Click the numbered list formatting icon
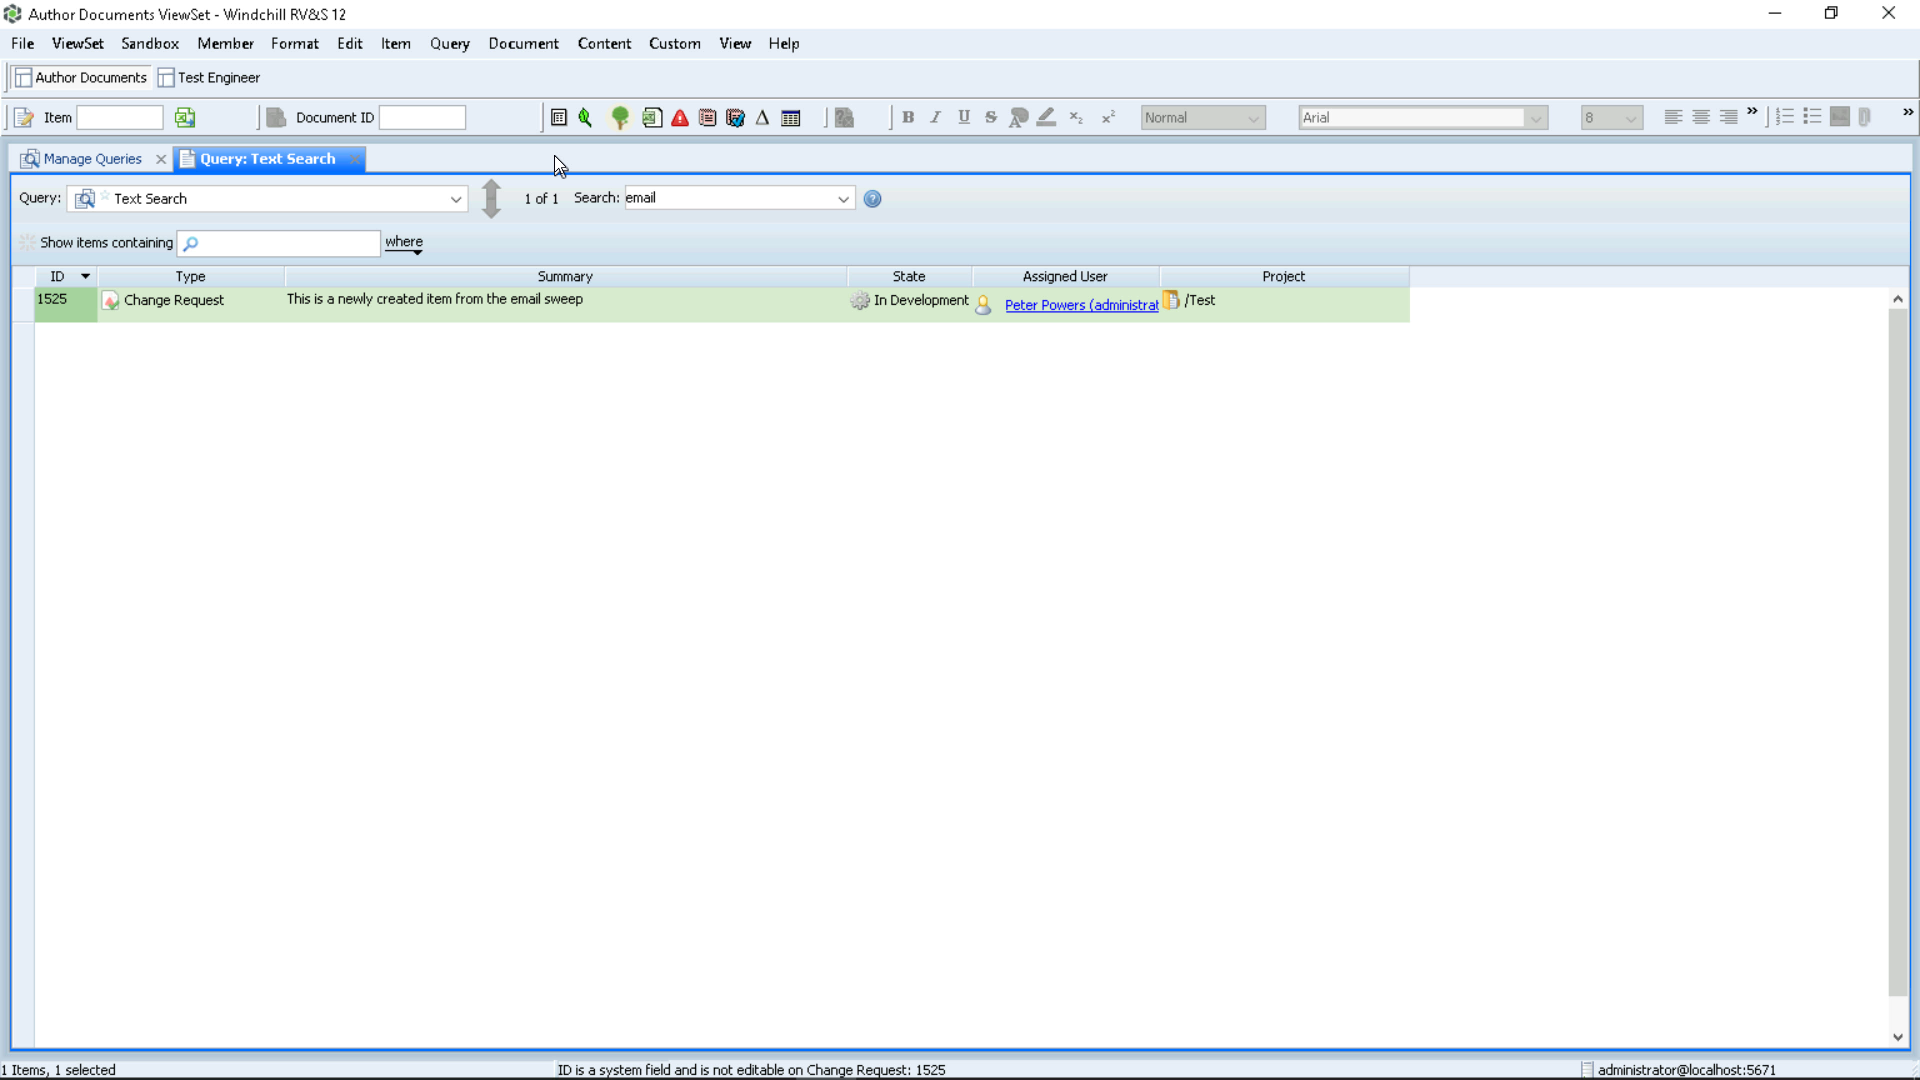The height and width of the screenshot is (1080, 1920). pos(1785,117)
